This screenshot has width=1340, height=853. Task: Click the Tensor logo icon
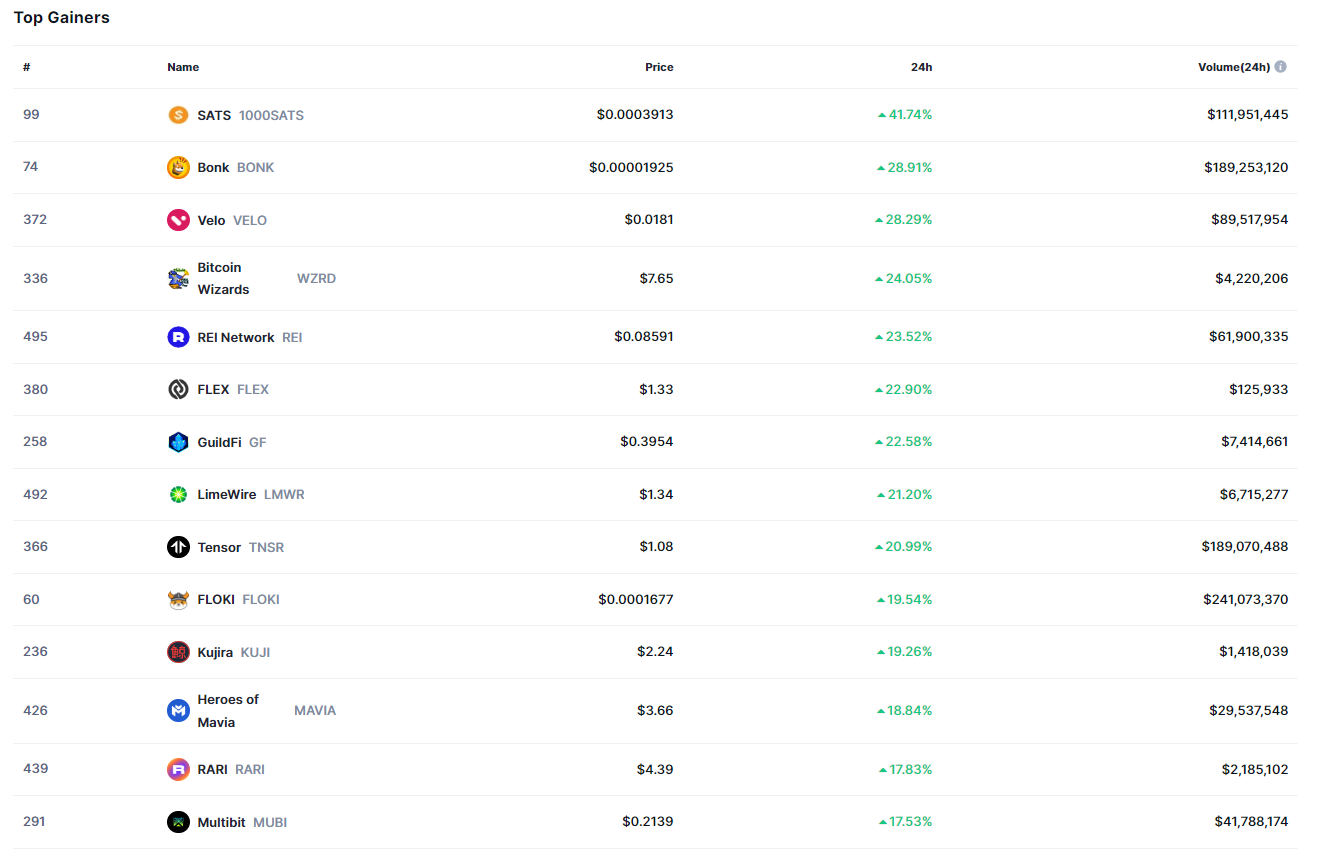[x=178, y=547]
